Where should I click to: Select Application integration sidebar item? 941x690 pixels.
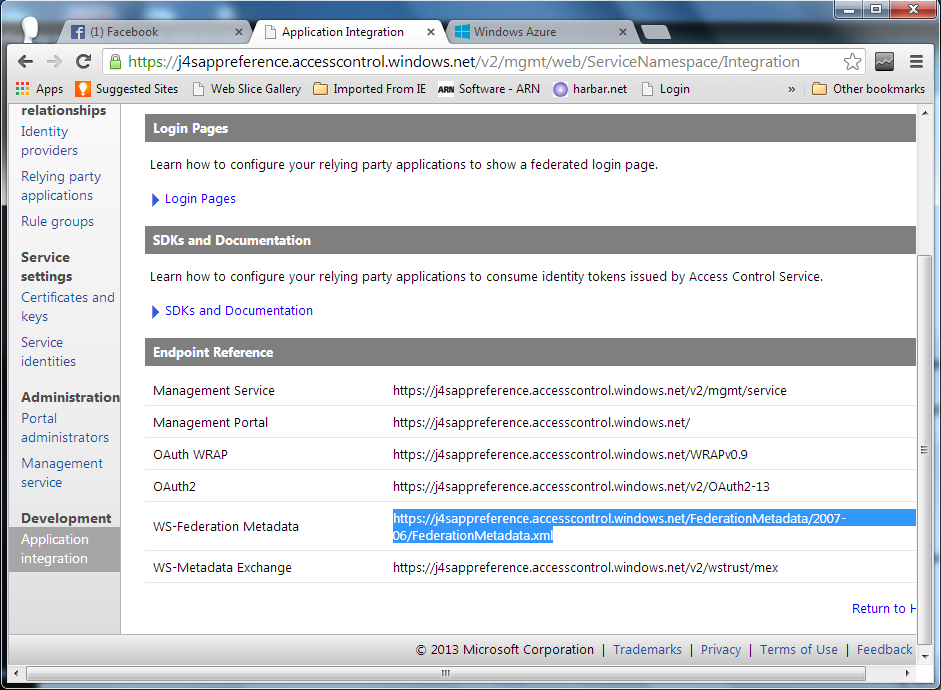(x=64, y=549)
